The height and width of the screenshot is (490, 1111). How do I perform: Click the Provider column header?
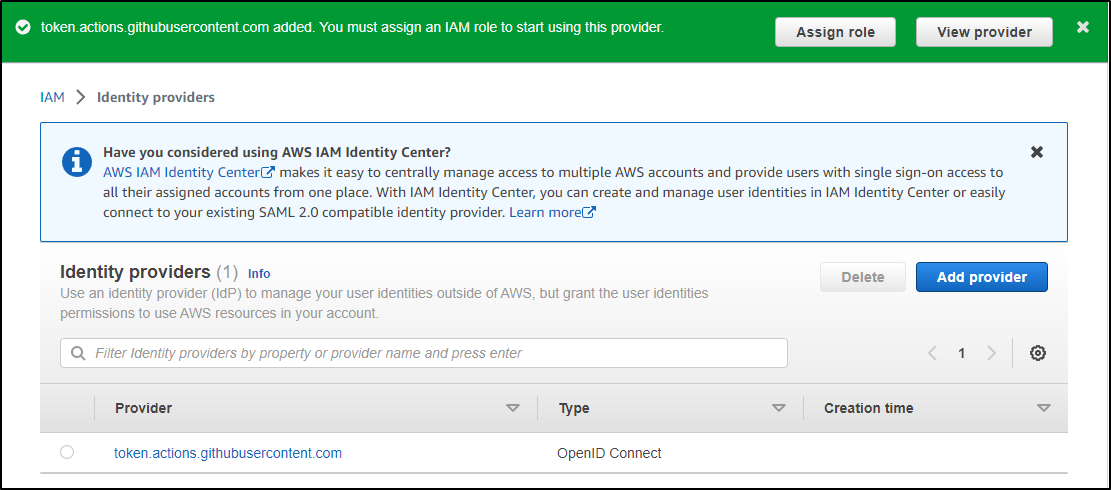pos(144,409)
